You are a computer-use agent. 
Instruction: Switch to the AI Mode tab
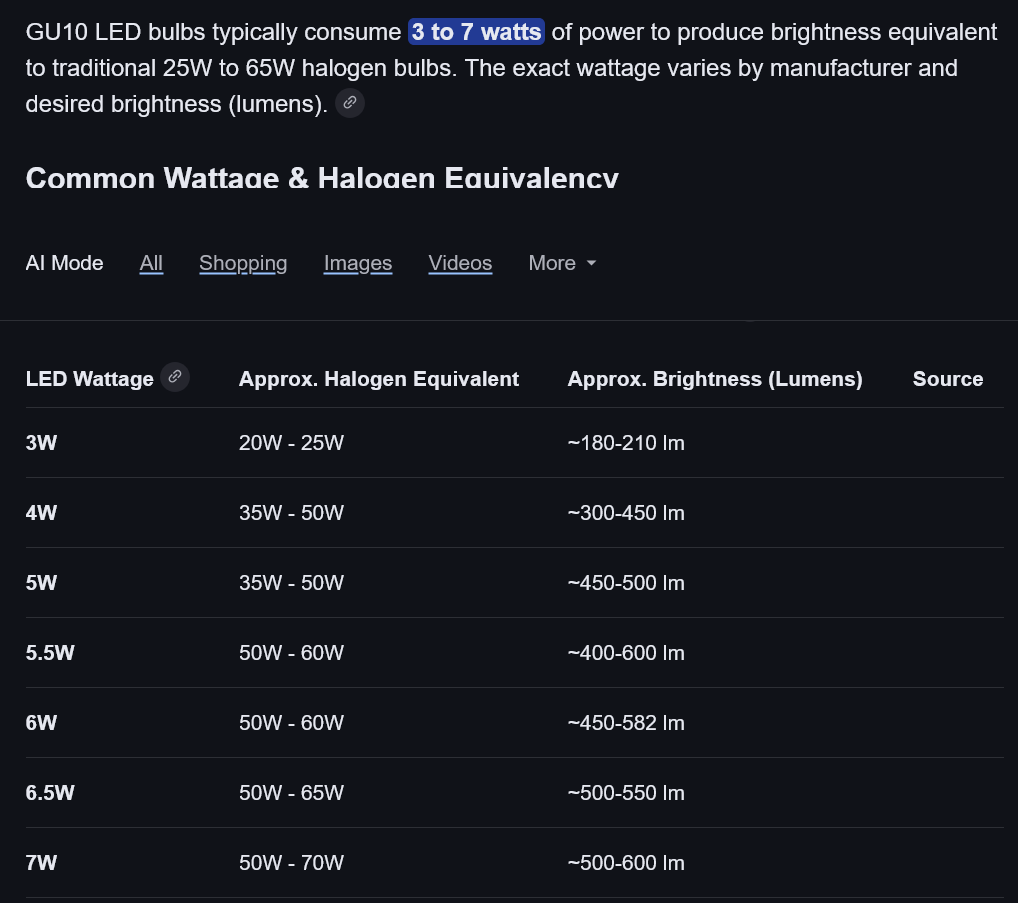click(x=64, y=263)
